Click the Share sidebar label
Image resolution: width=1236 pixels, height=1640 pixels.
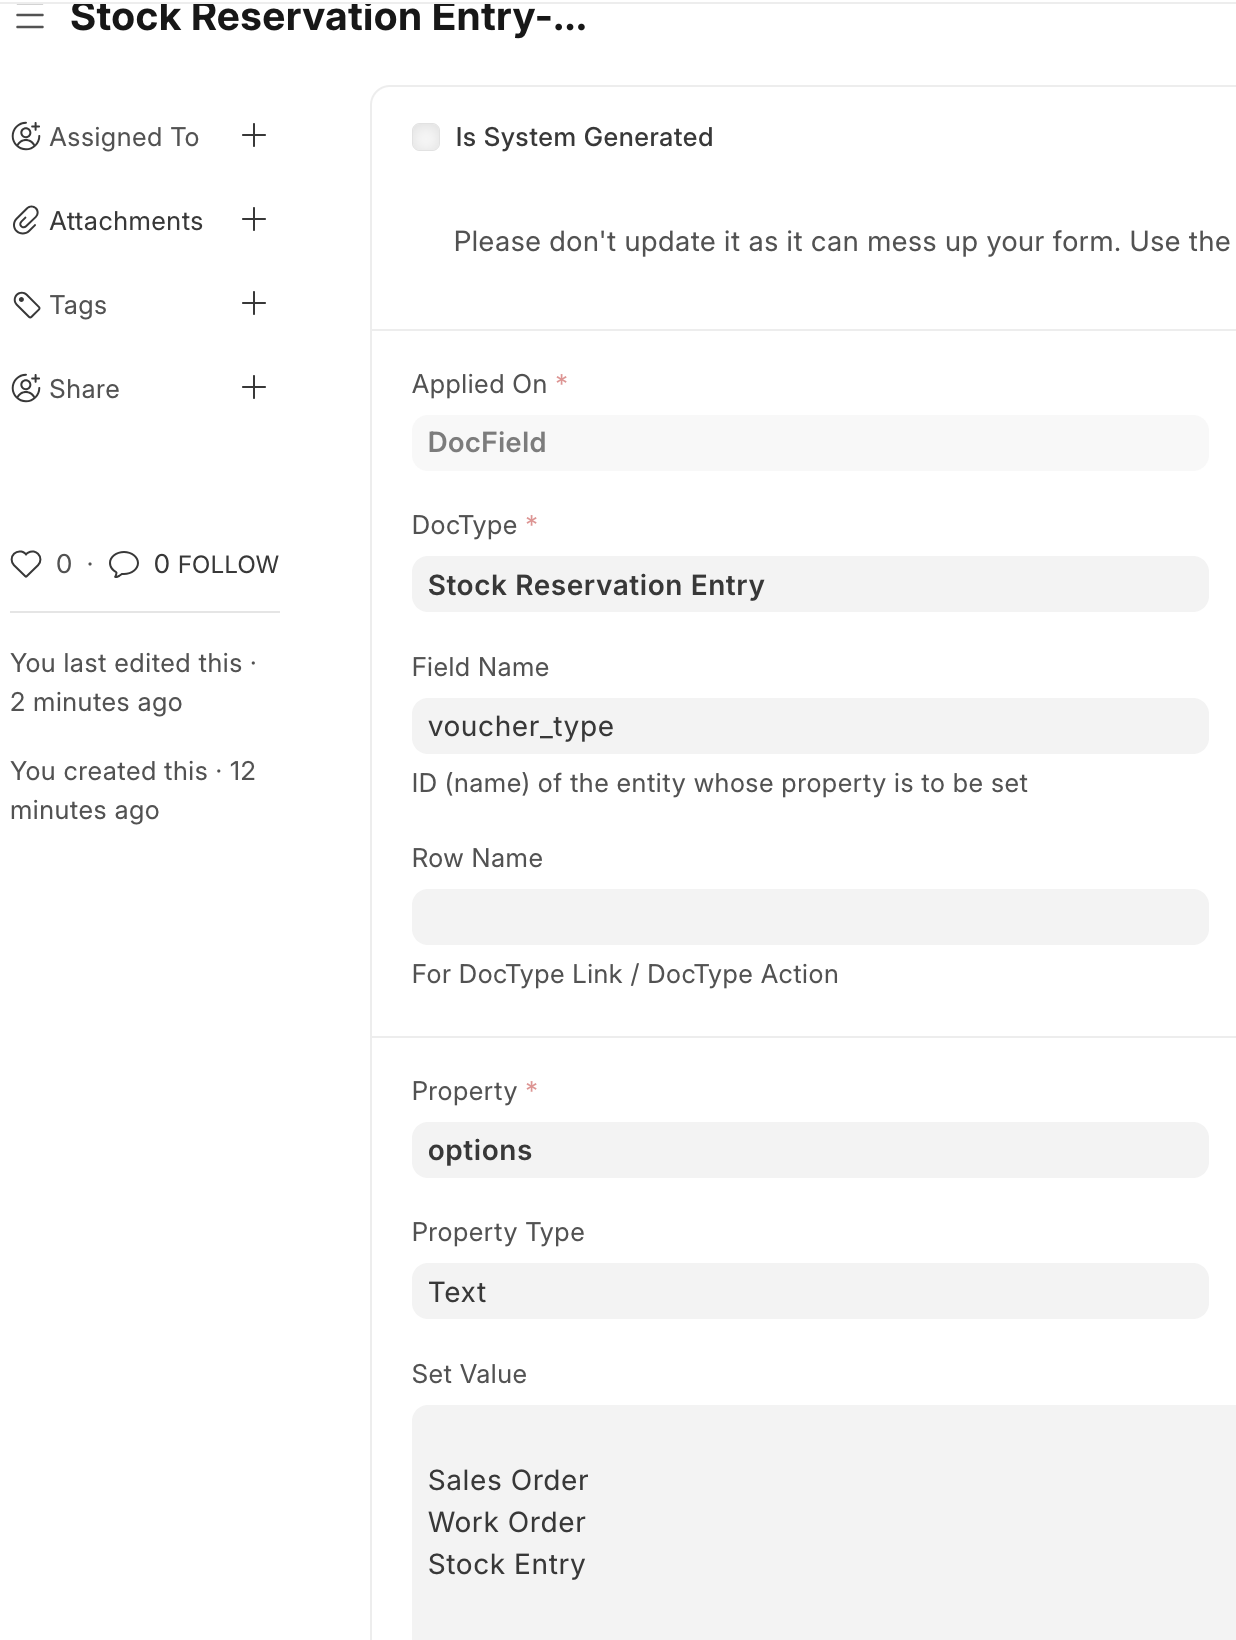point(84,389)
